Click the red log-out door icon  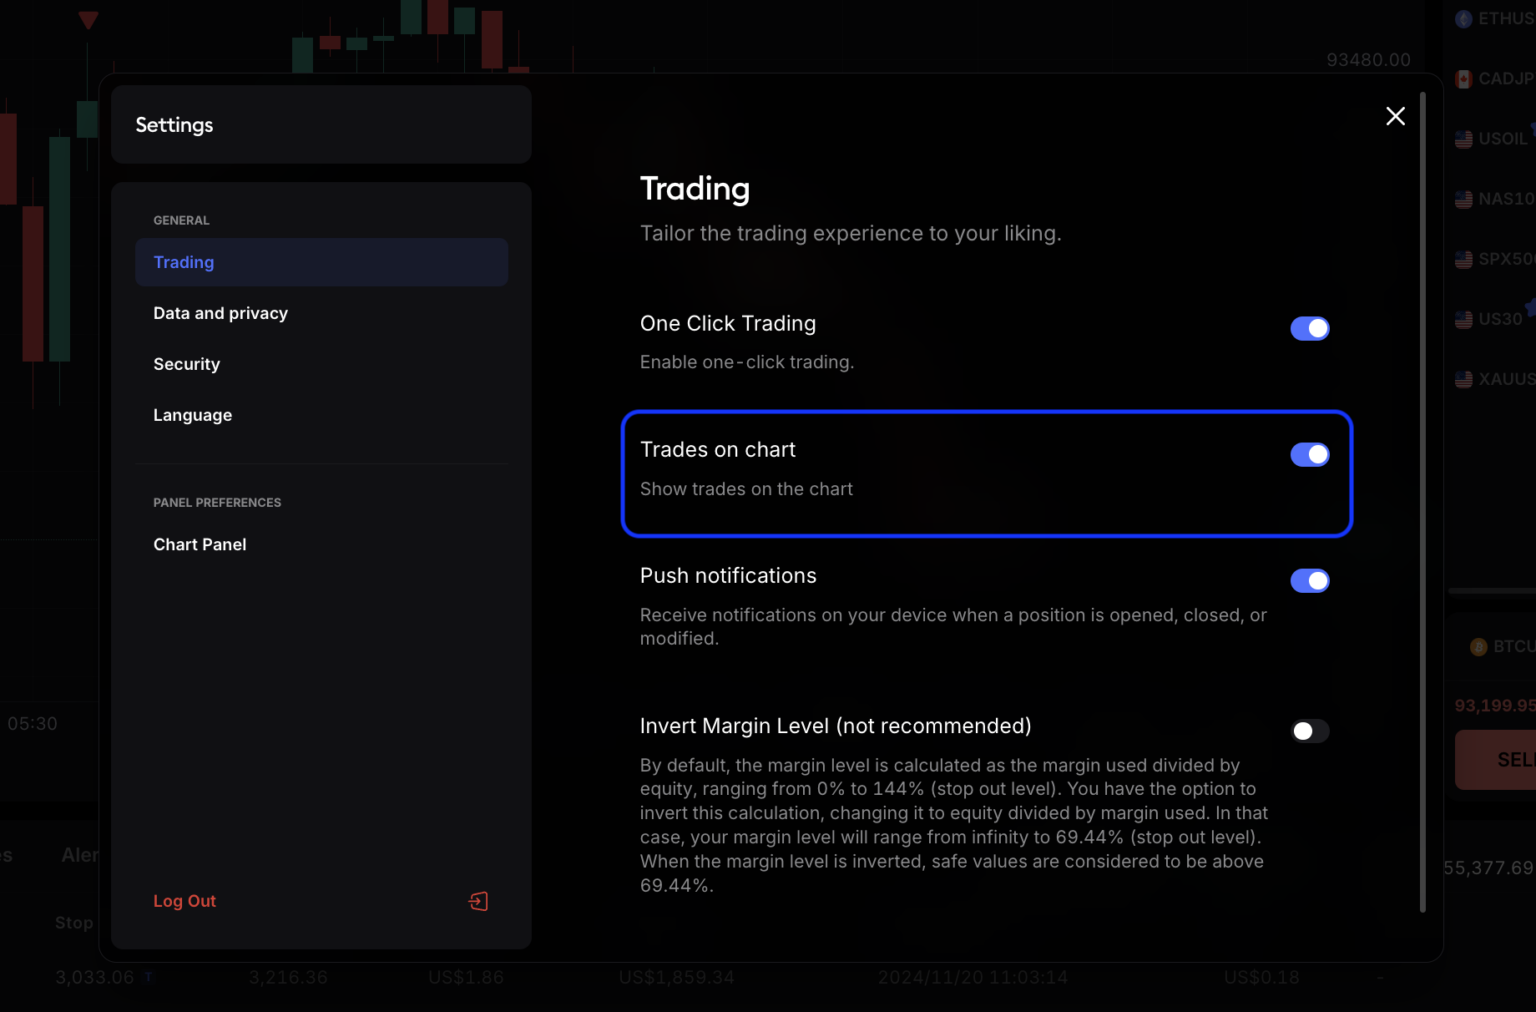pos(479,901)
